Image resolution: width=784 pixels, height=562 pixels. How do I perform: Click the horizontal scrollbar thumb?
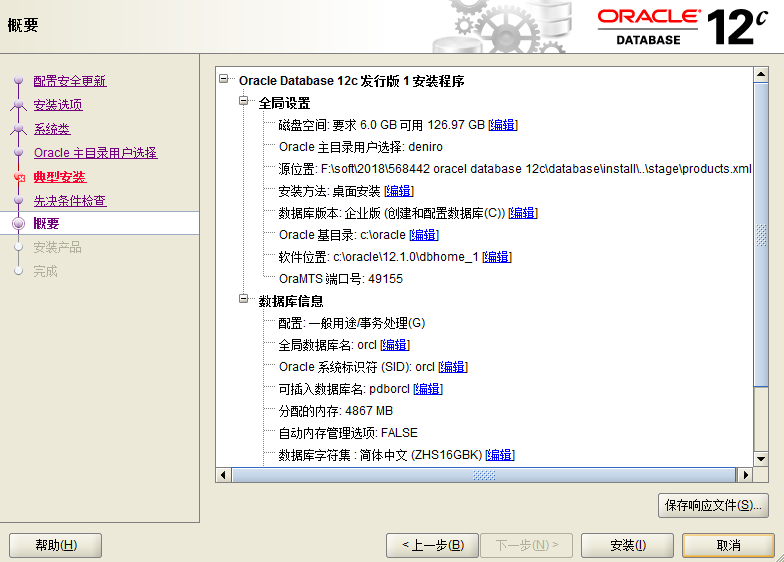[484, 475]
